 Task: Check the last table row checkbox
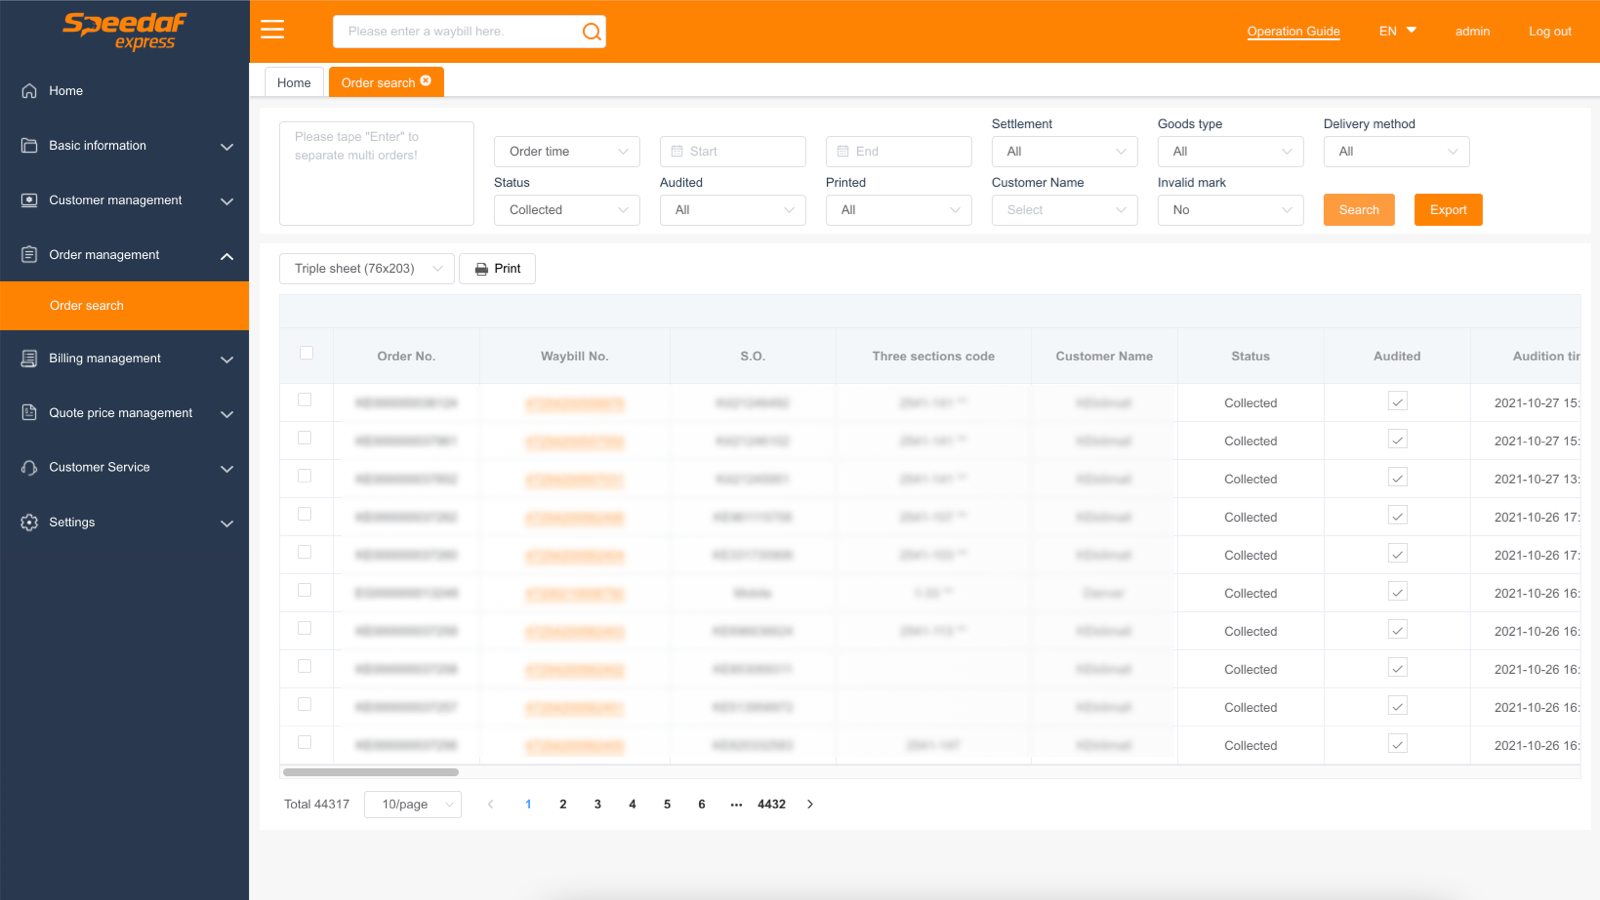(x=304, y=742)
